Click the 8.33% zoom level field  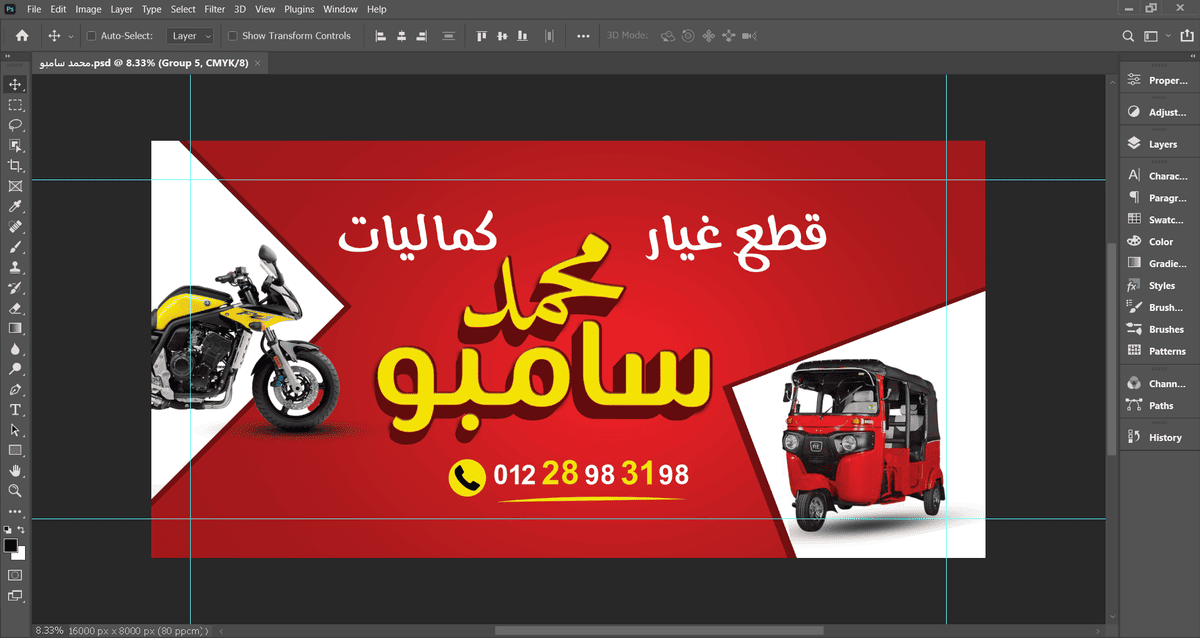pyautogui.click(x=50, y=631)
